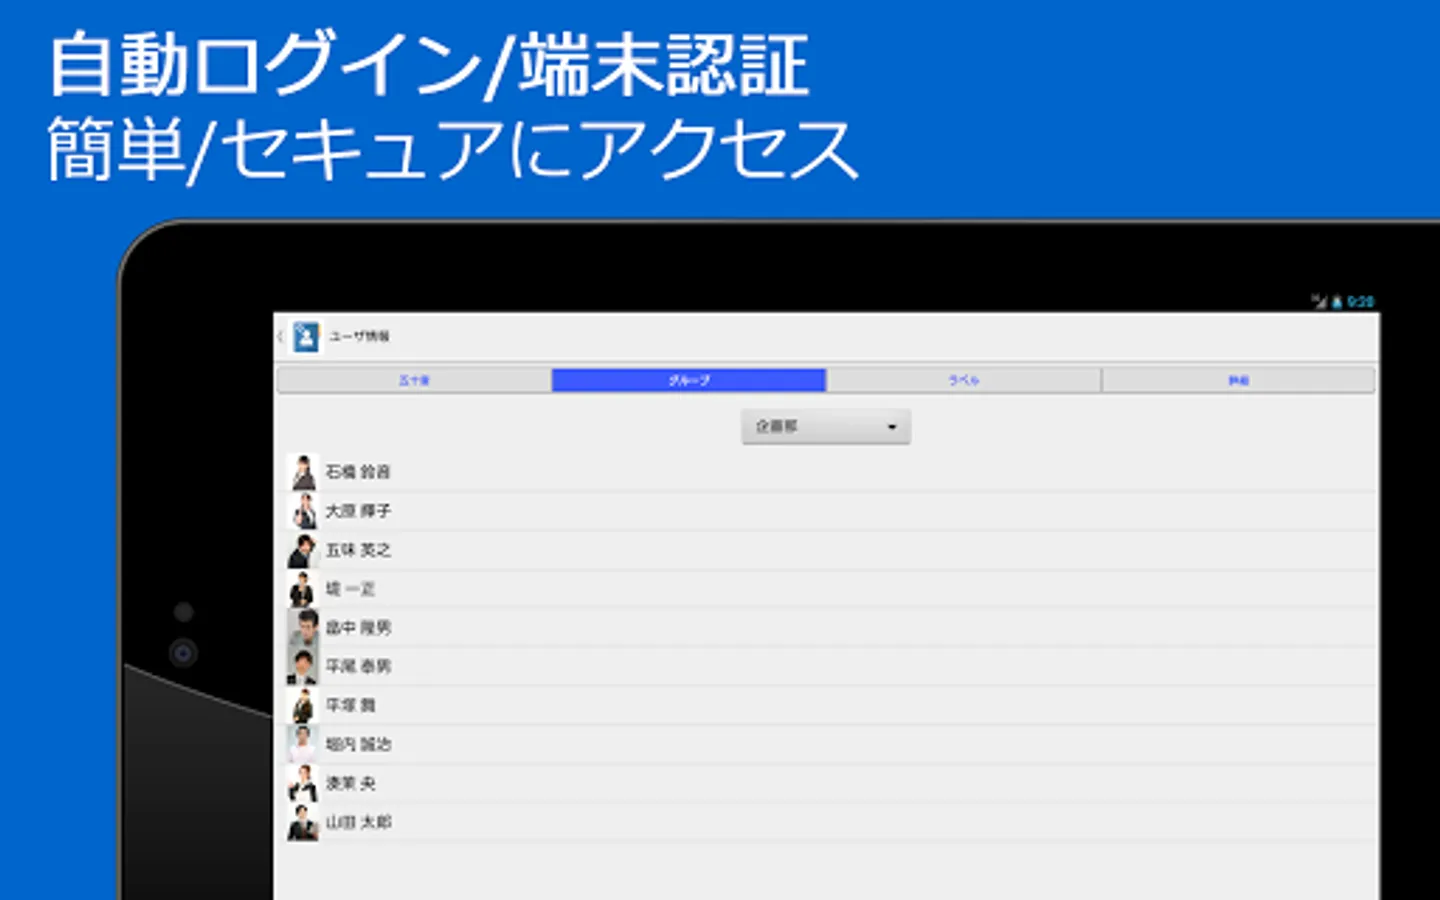Tap the 堀内 user name
The height and width of the screenshot is (900, 1440).
click(358, 744)
